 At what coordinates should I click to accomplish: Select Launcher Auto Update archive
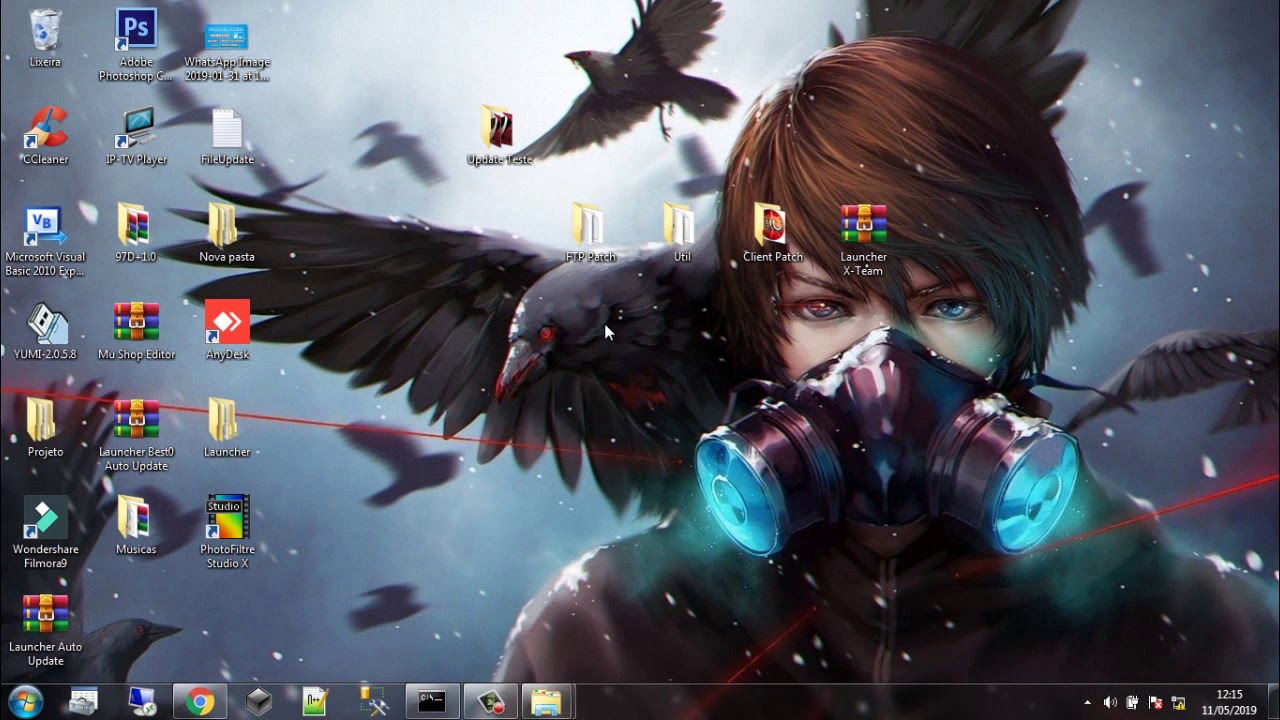coord(45,631)
